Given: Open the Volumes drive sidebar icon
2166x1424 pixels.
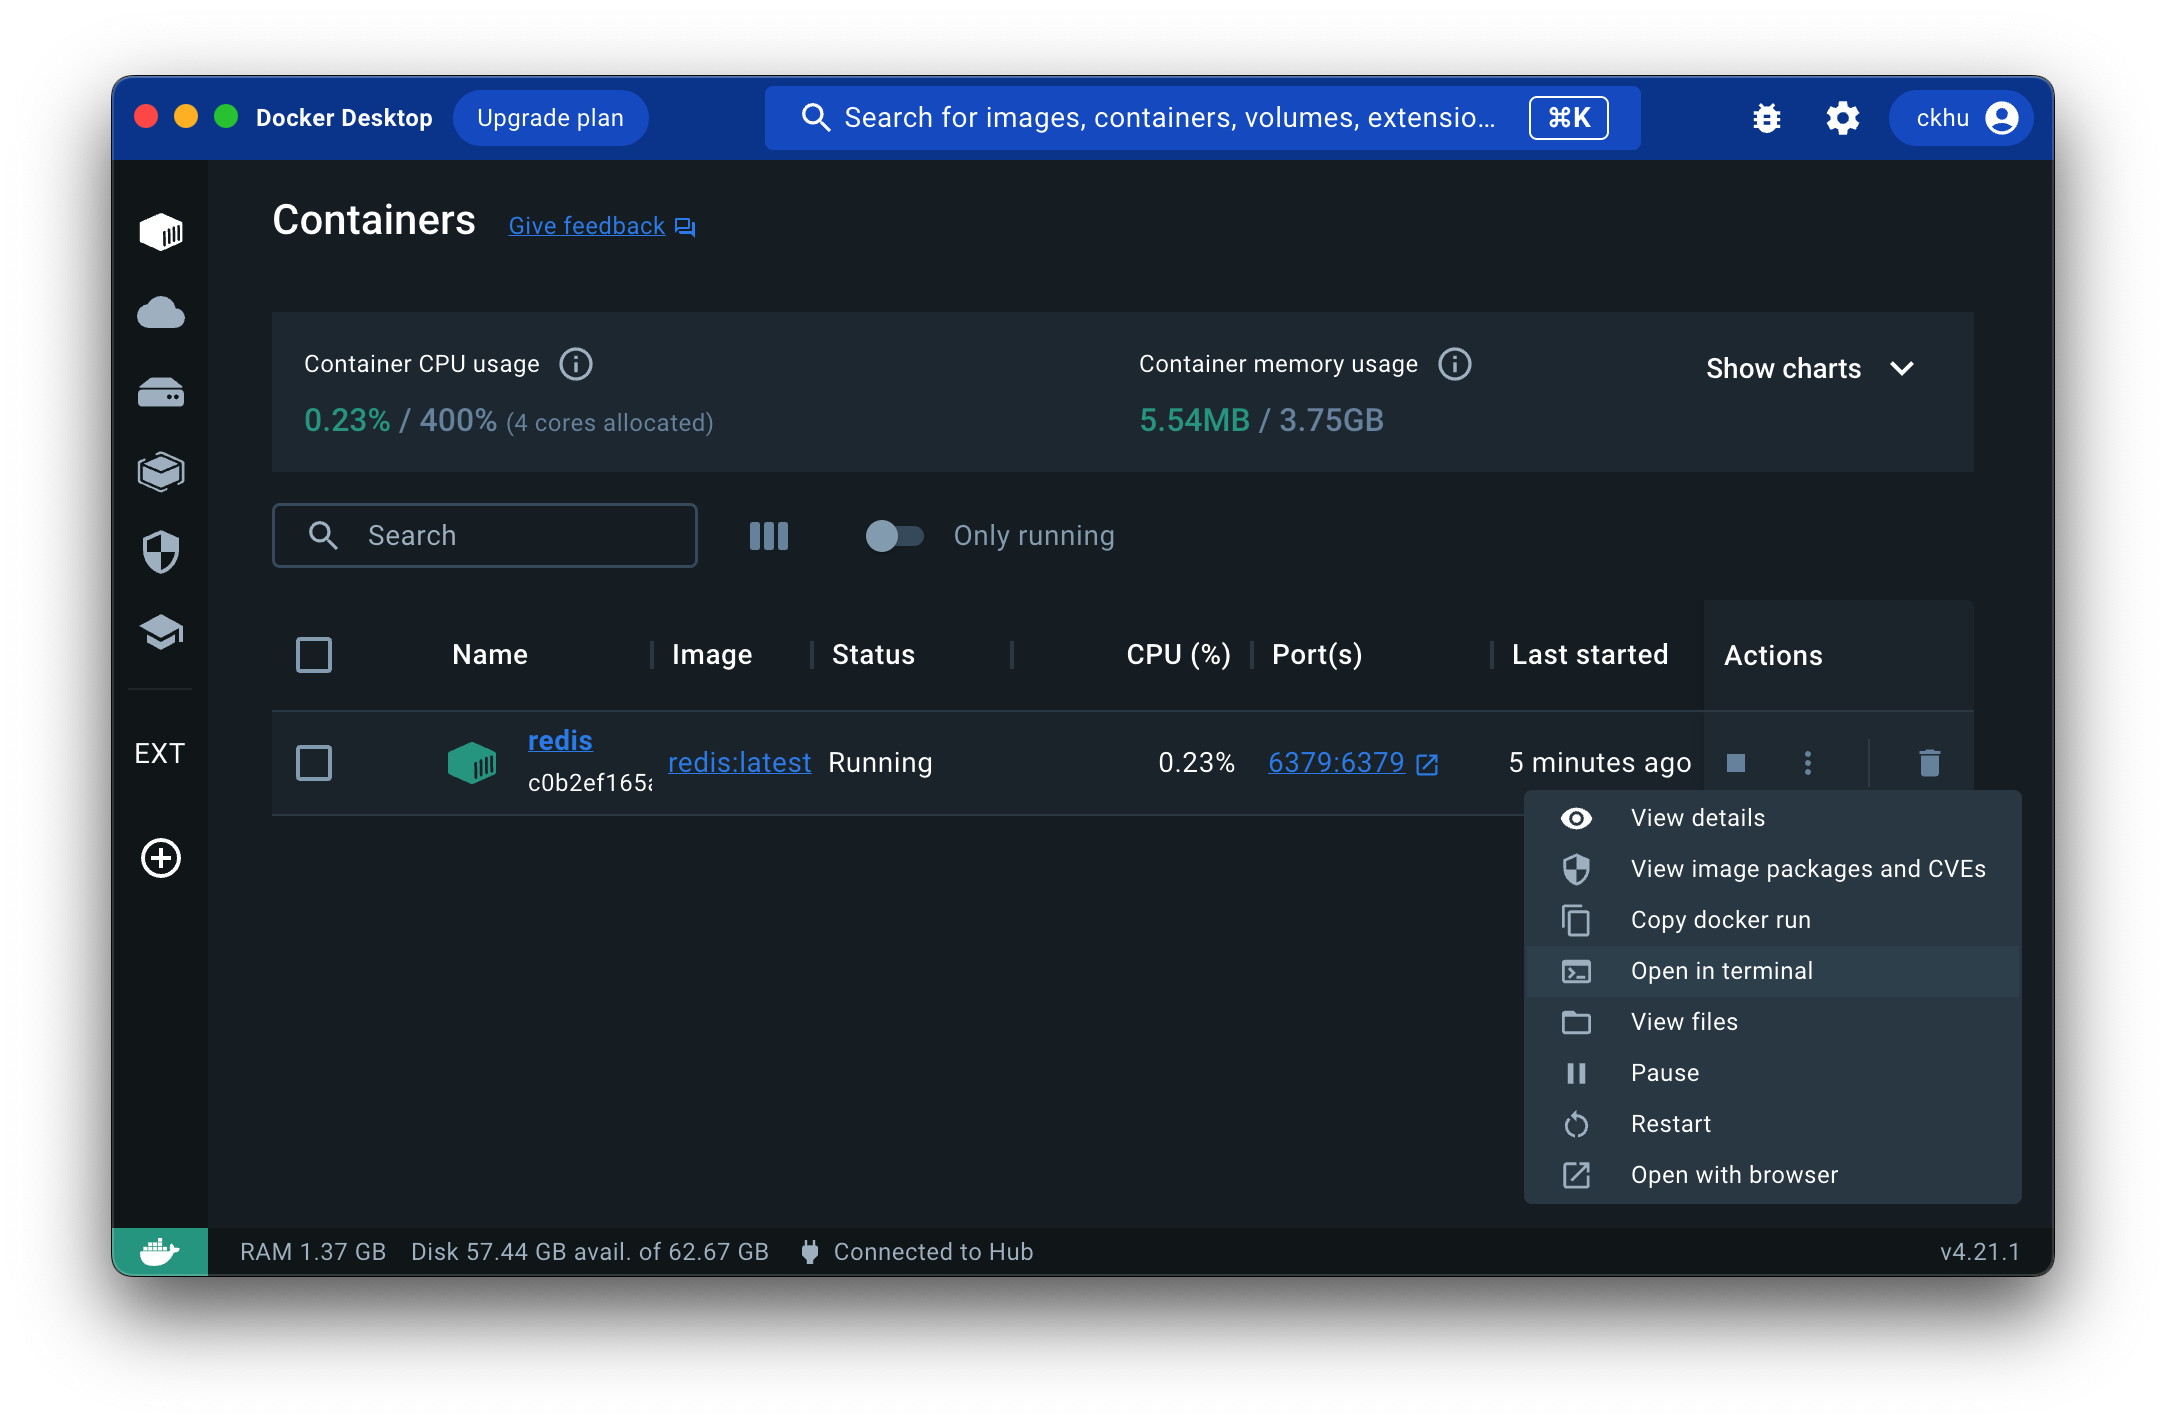Looking at the screenshot, I should [x=160, y=392].
